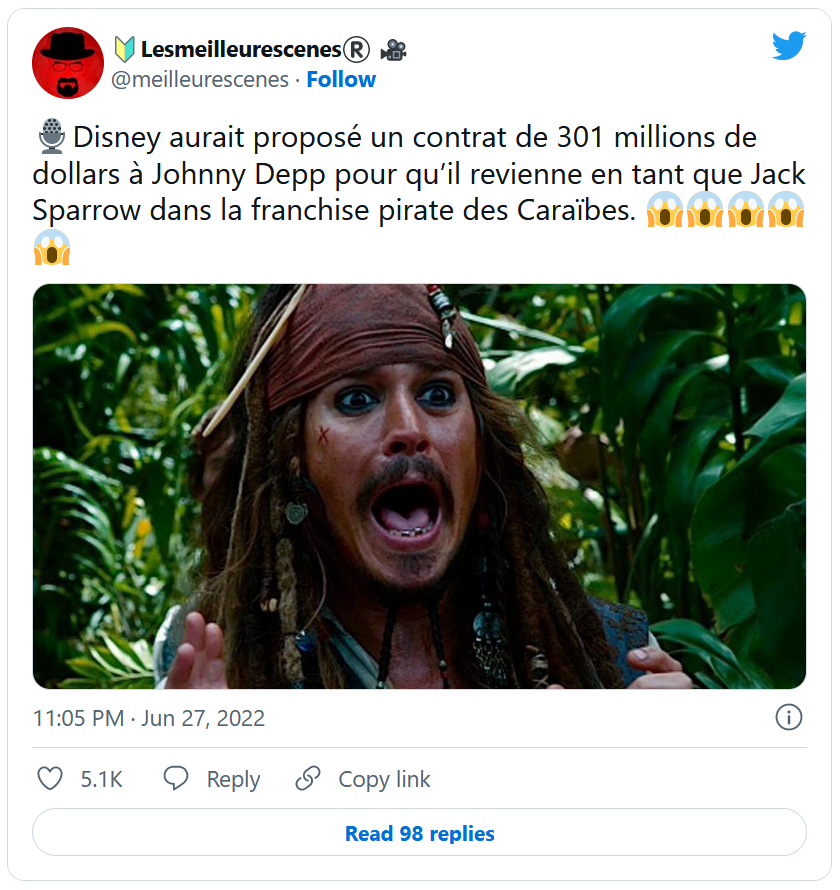Click the Copy link text

click(384, 779)
